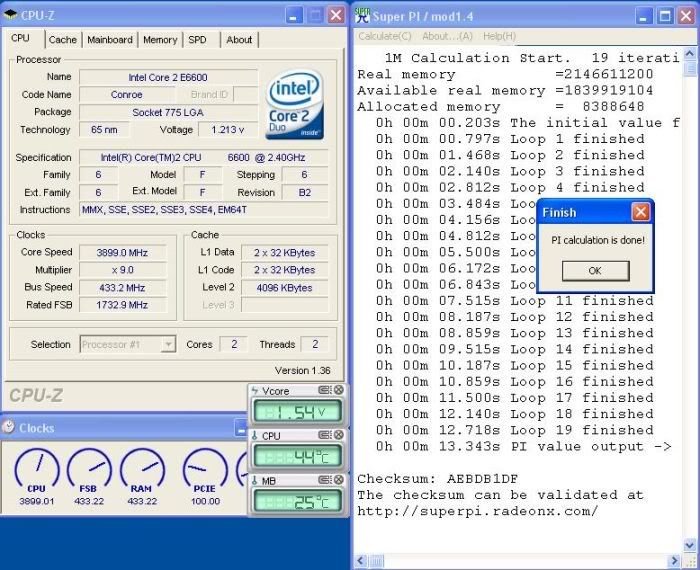
Task: Close the MB temperature gadget
Action: pos(339,480)
